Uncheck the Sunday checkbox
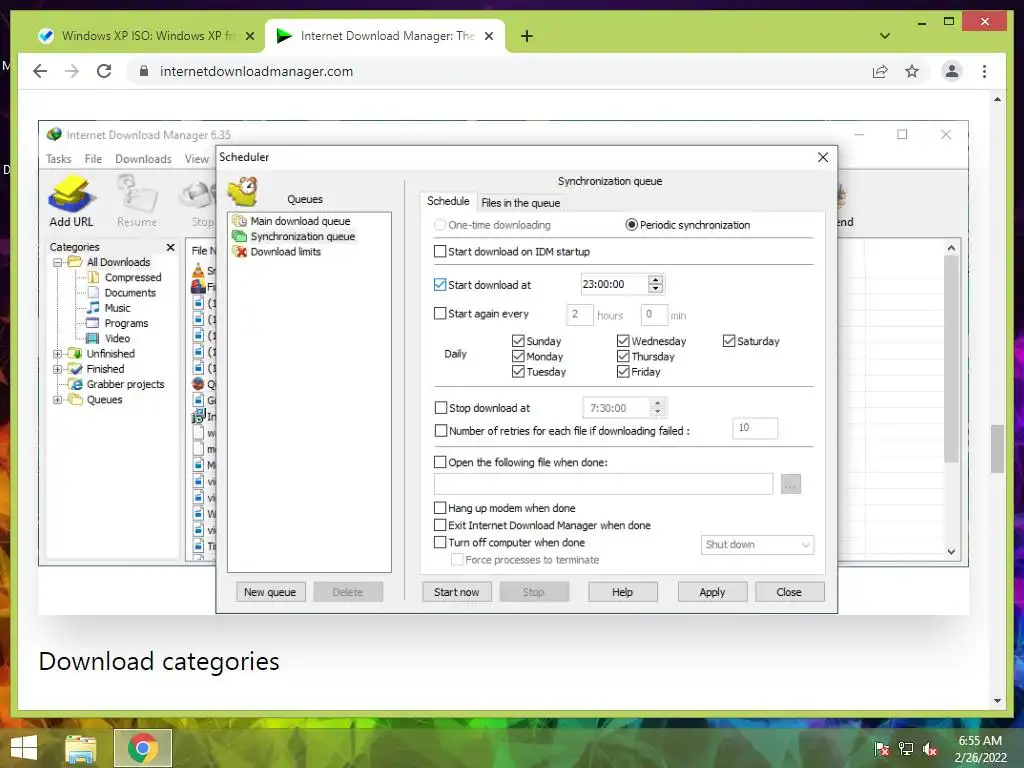Viewport: 1024px width, 768px height. pos(519,341)
